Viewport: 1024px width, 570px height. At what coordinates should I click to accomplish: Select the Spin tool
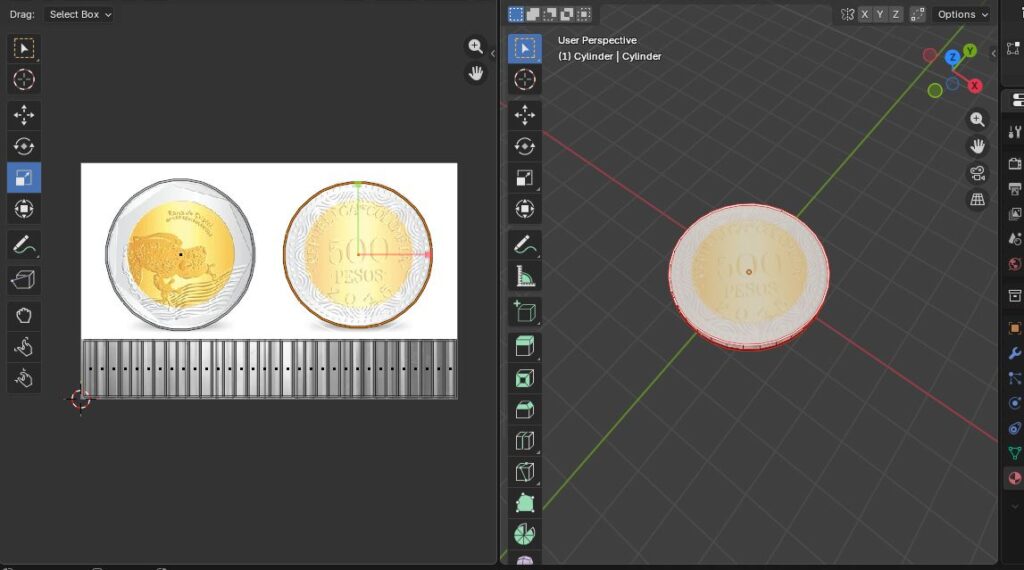click(x=524, y=535)
